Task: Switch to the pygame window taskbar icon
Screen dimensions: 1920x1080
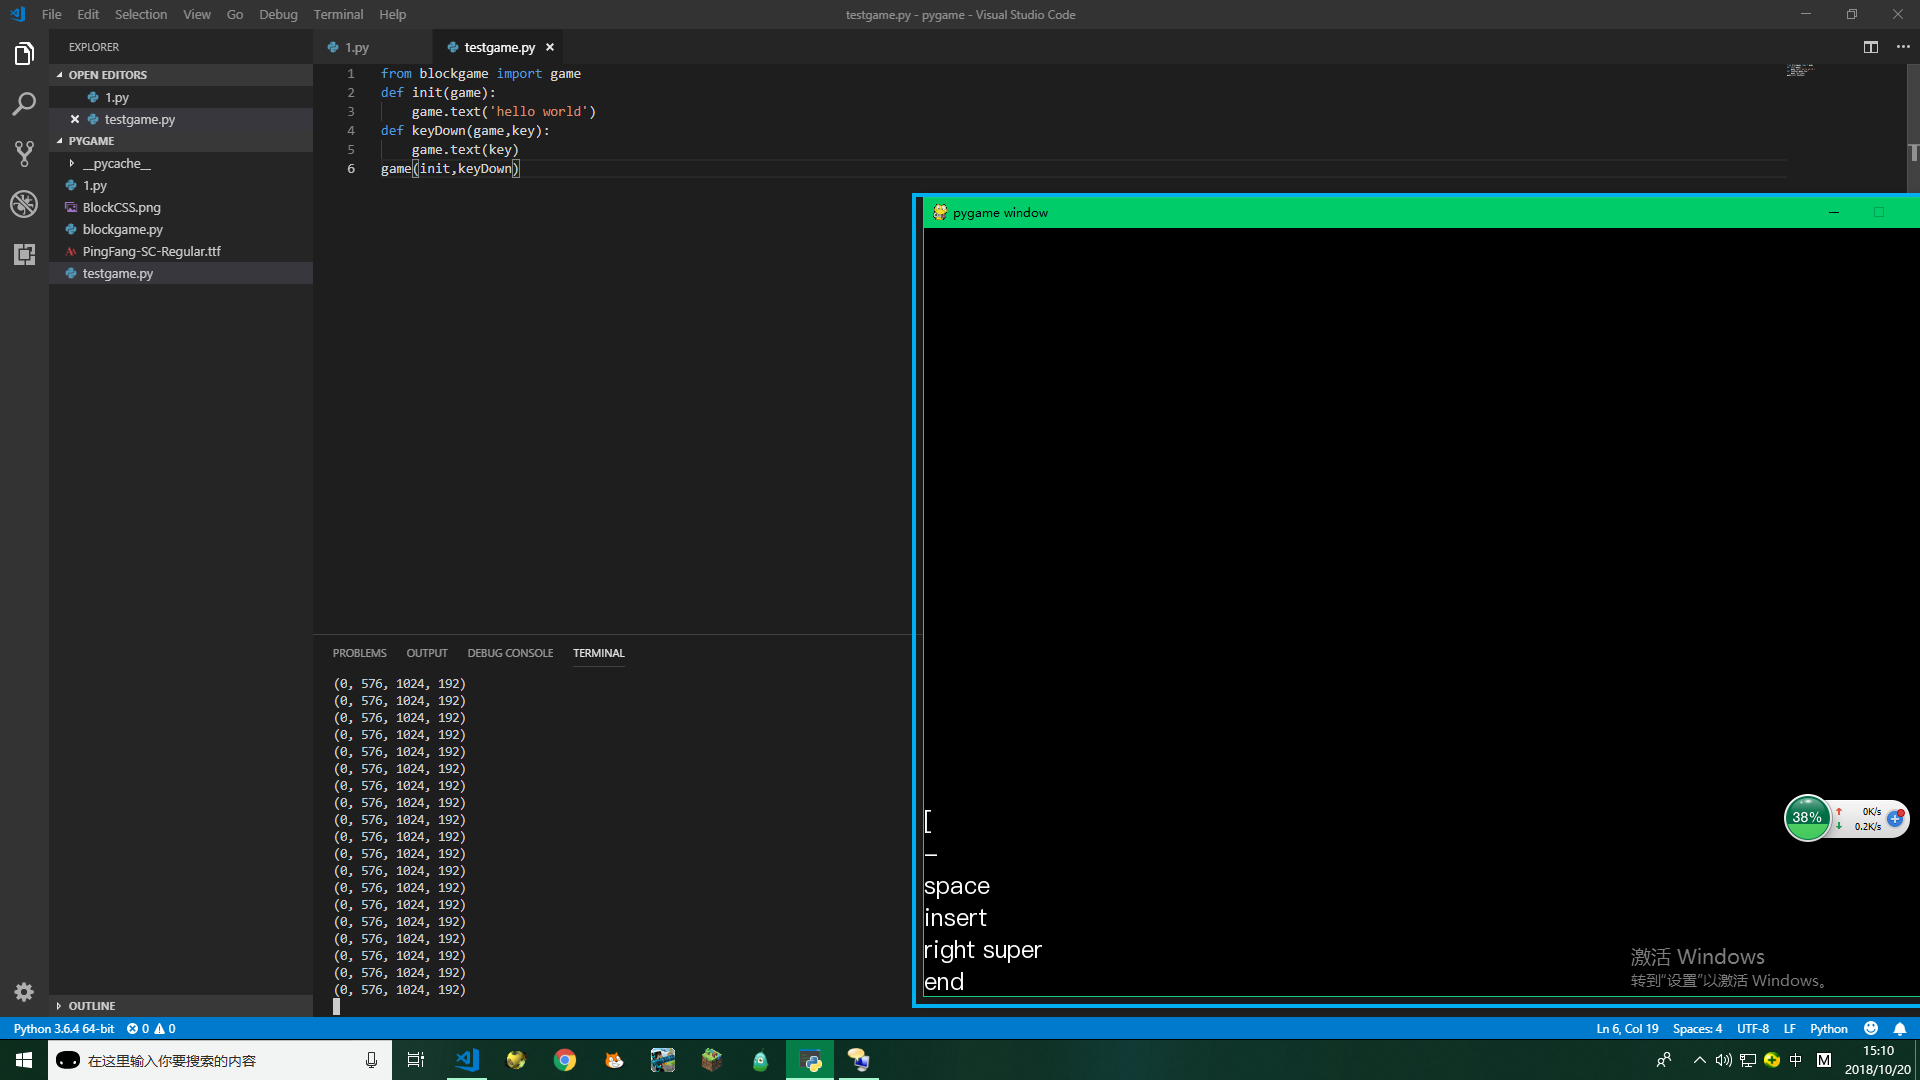Action: [810, 1060]
